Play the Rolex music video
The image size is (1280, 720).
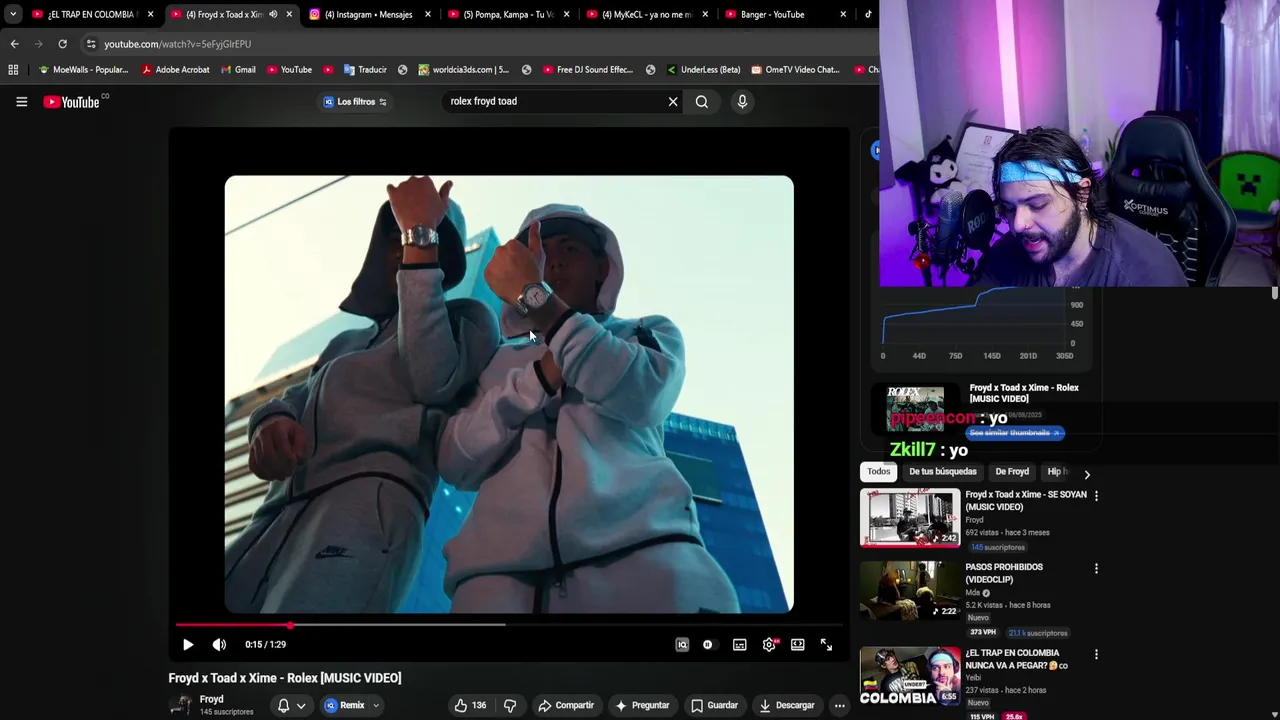188,645
